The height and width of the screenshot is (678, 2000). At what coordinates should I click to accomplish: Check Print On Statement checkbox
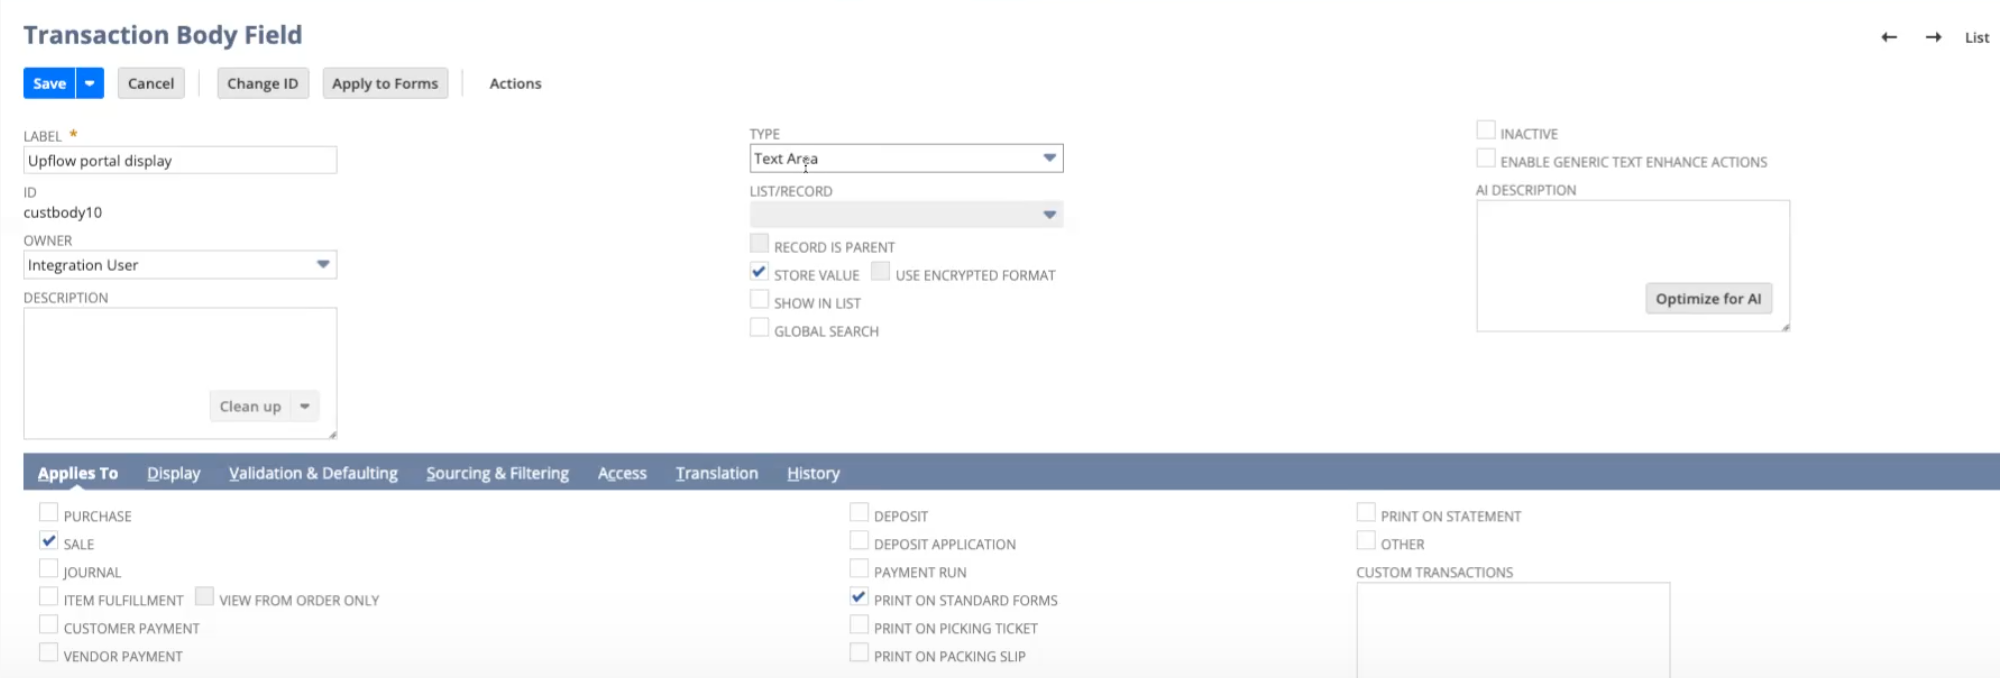pyautogui.click(x=1366, y=512)
